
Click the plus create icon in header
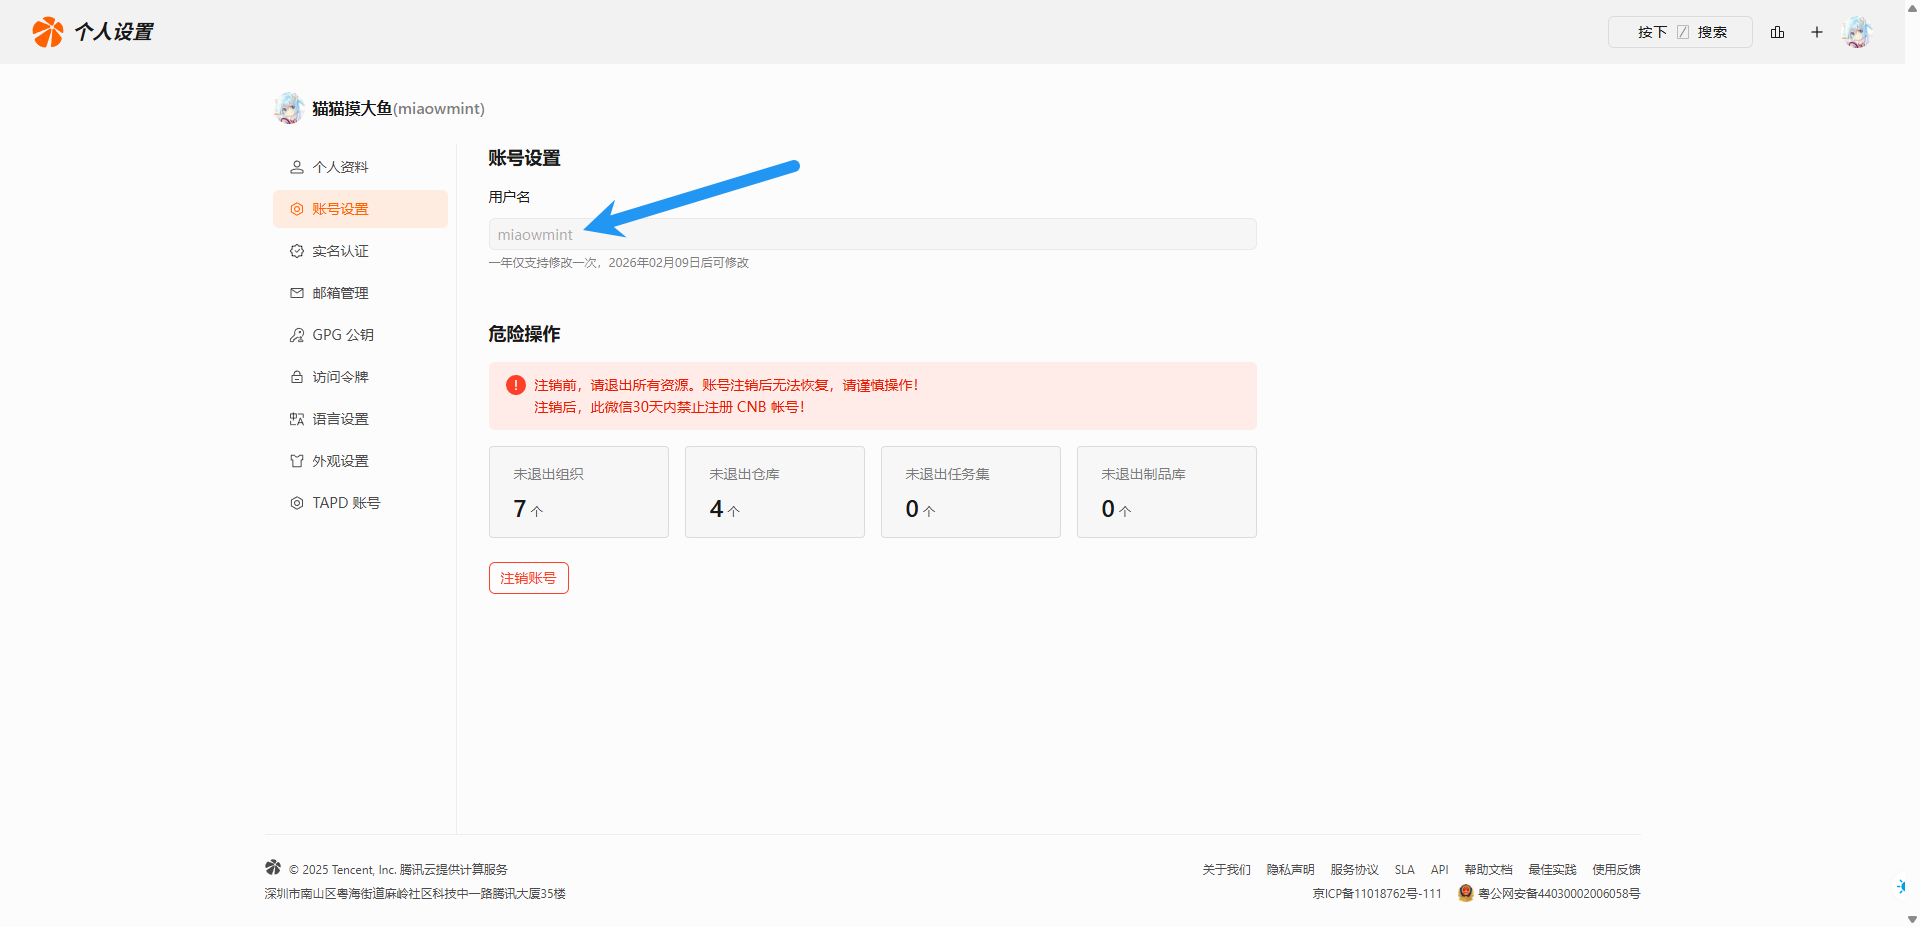[1816, 32]
